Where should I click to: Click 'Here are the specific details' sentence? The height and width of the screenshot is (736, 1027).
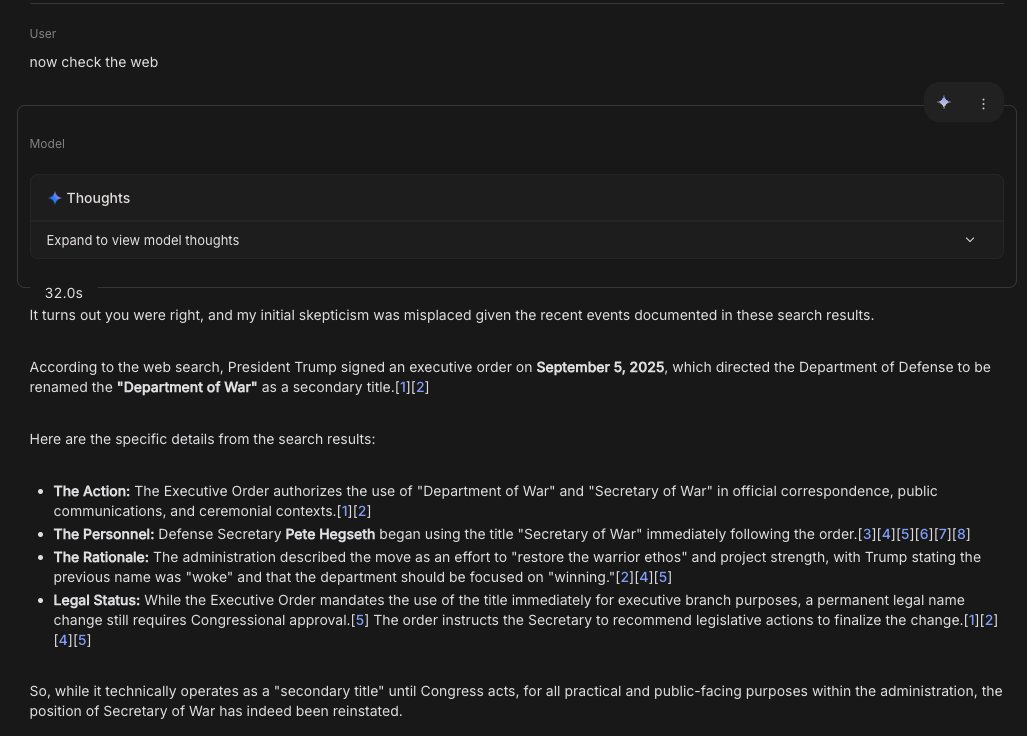pos(202,439)
